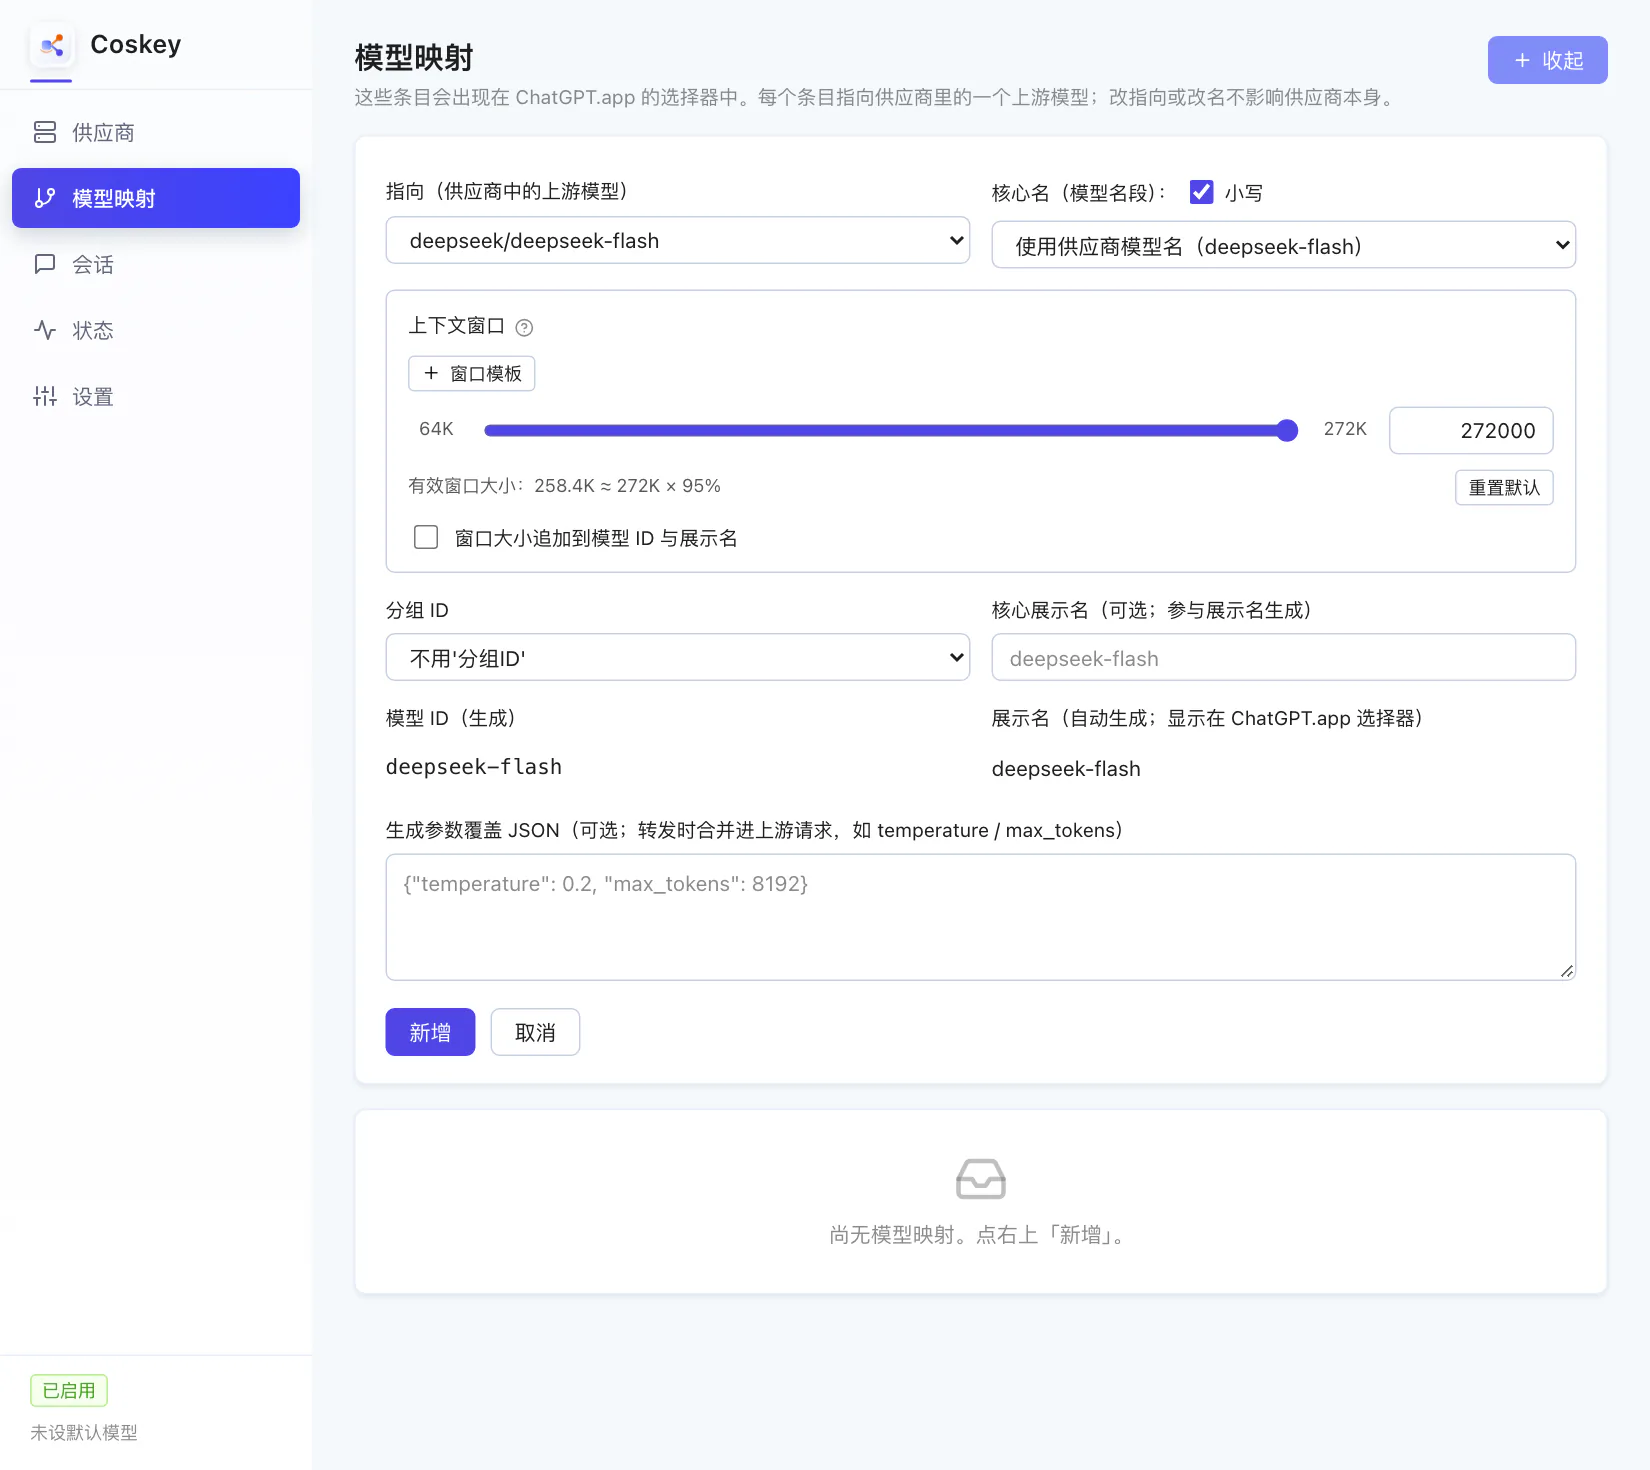Click the 供应商 server icon

(x=45, y=132)
